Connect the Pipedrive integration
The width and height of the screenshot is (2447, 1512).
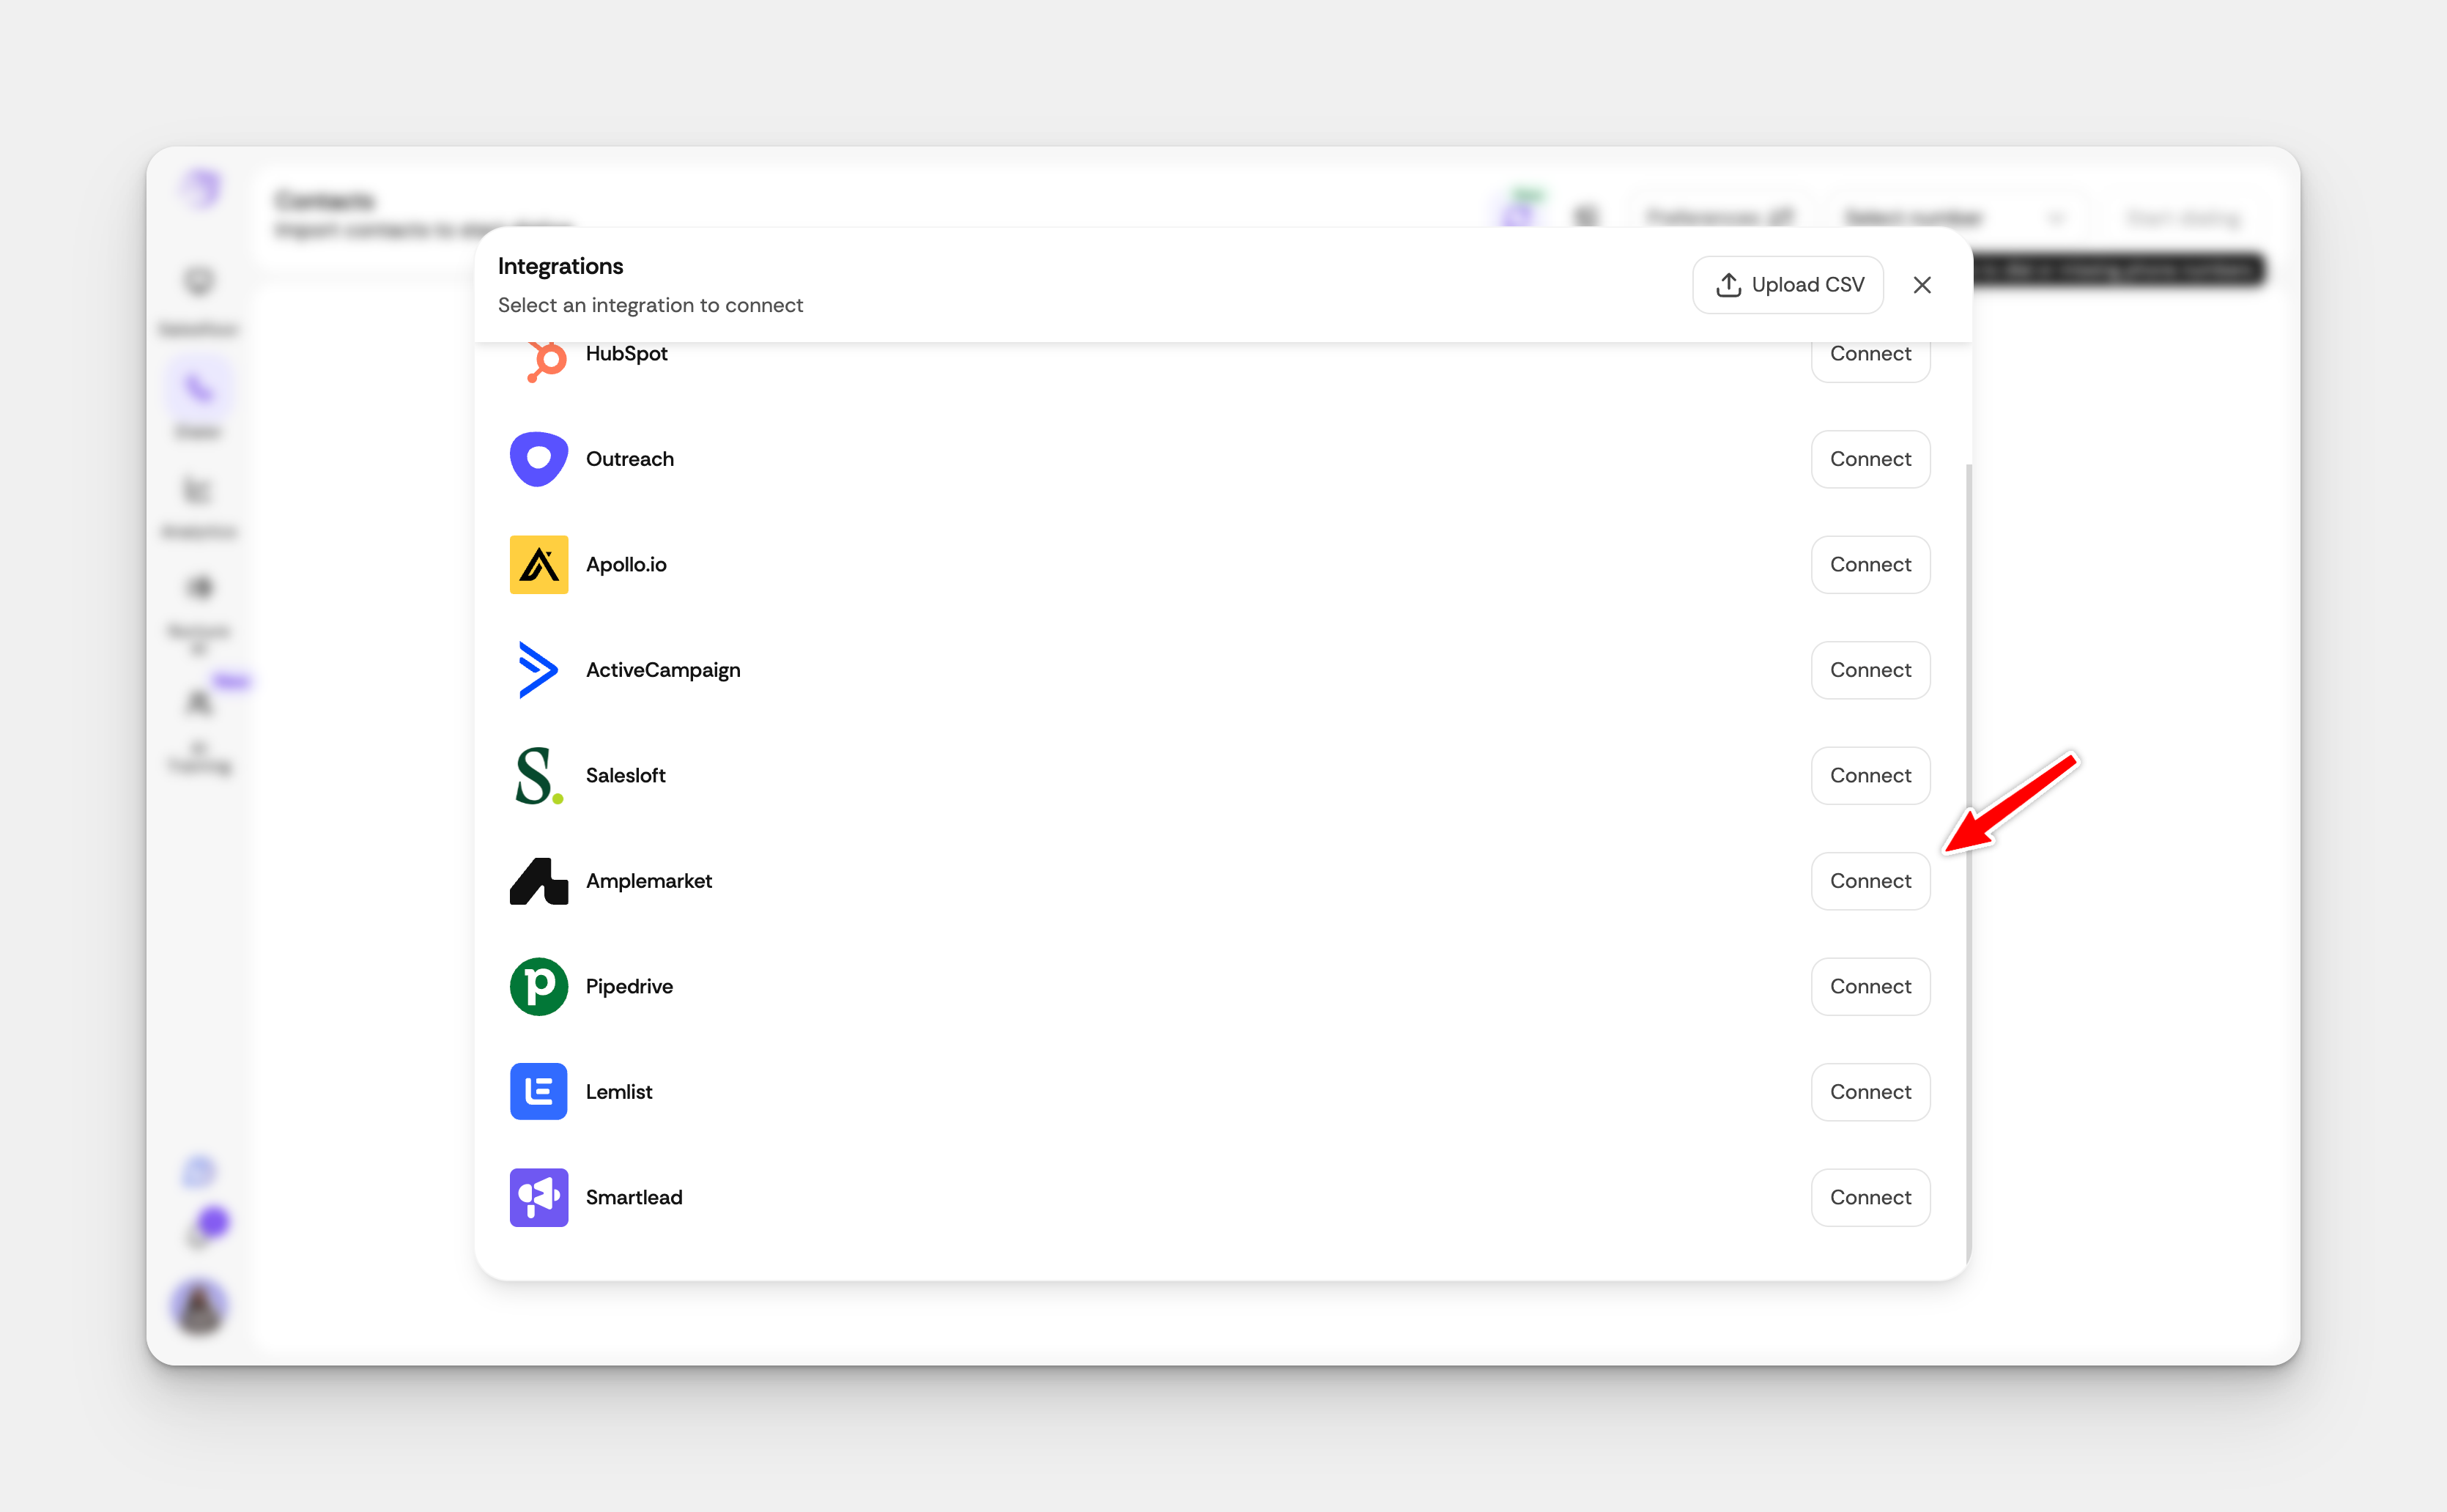click(x=1869, y=986)
